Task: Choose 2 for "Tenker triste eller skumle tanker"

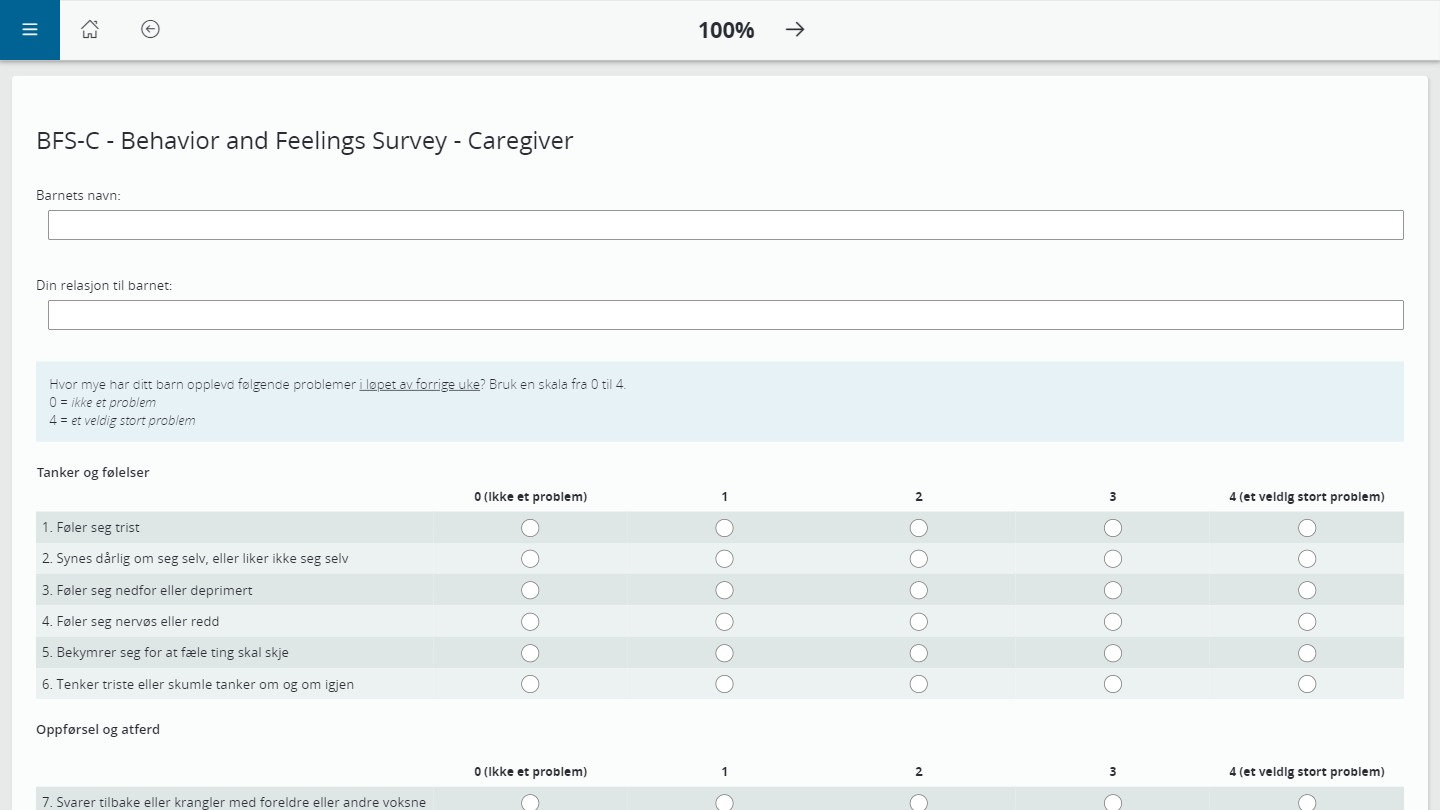Action: 918,684
